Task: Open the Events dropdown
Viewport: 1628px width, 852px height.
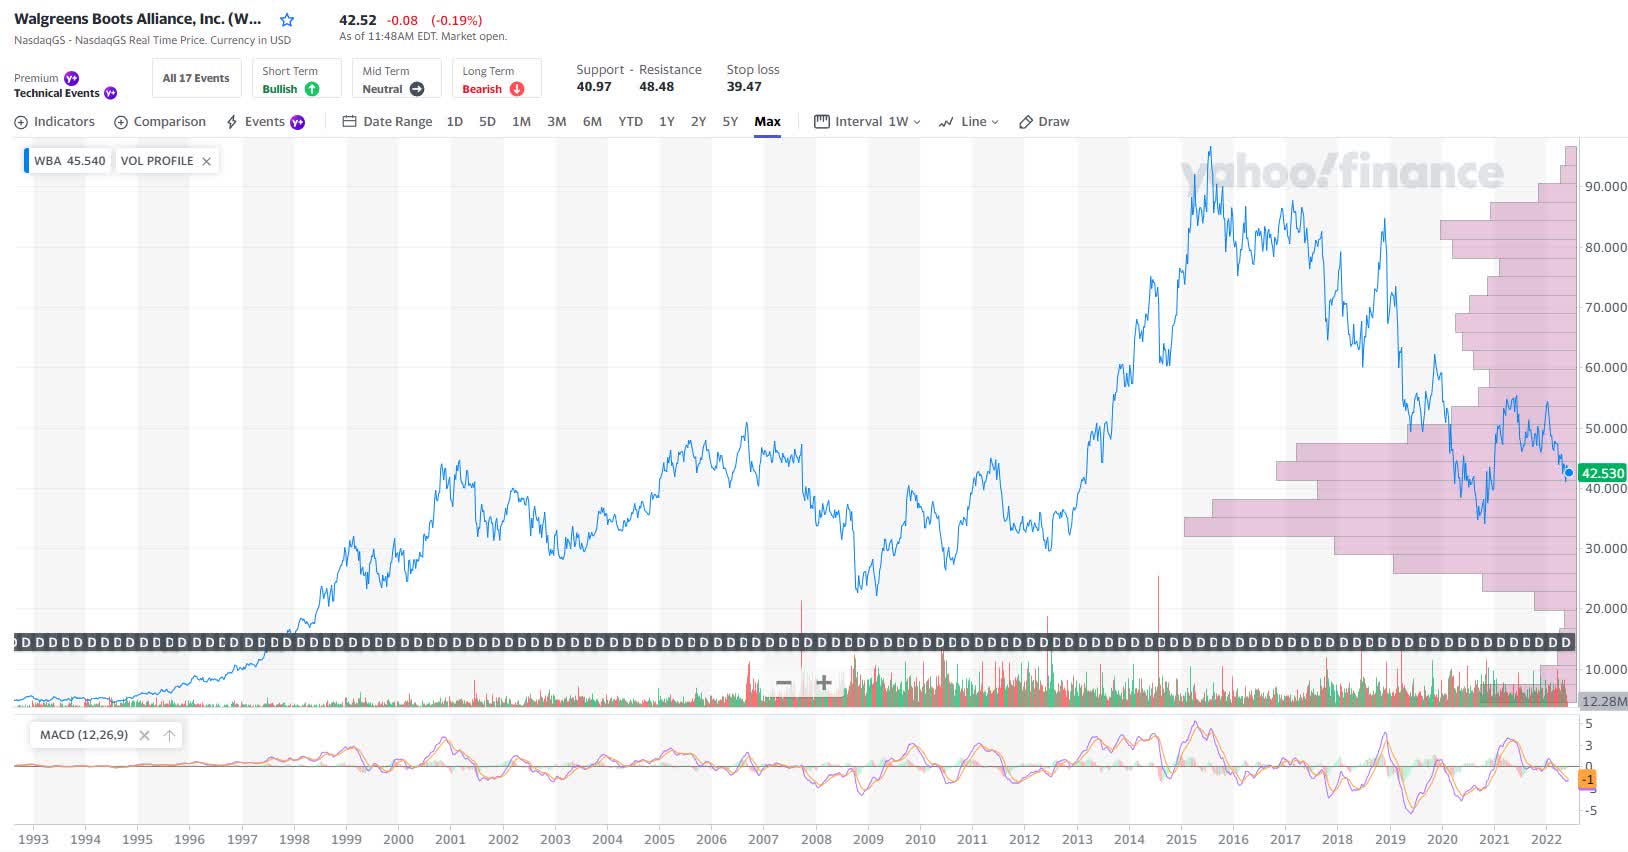Action: pos(266,122)
